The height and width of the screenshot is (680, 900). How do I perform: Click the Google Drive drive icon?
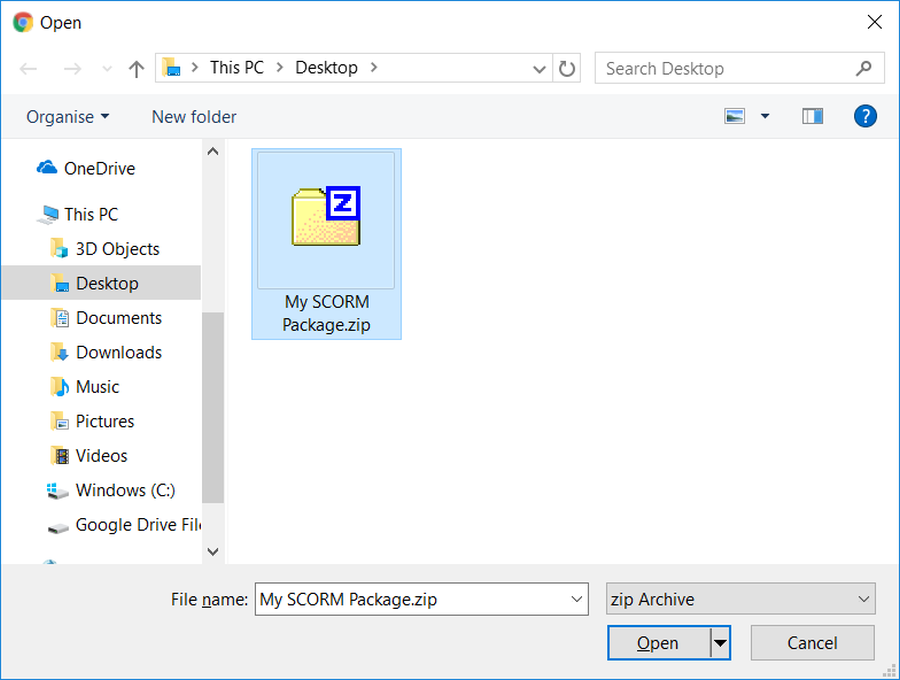(57, 528)
